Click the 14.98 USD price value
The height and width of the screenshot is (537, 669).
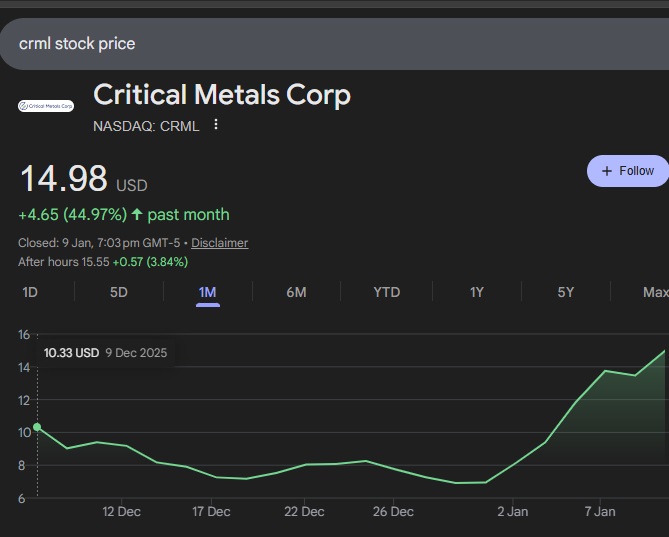click(x=64, y=179)
